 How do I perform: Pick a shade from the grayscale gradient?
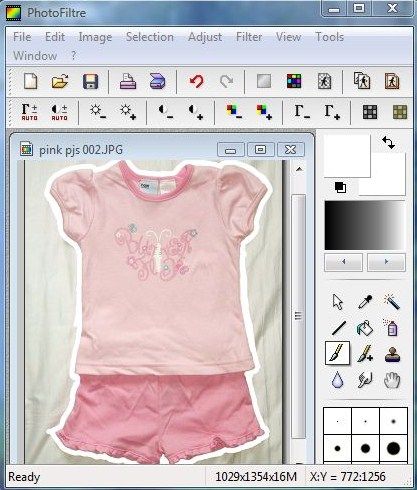point(365,225)
